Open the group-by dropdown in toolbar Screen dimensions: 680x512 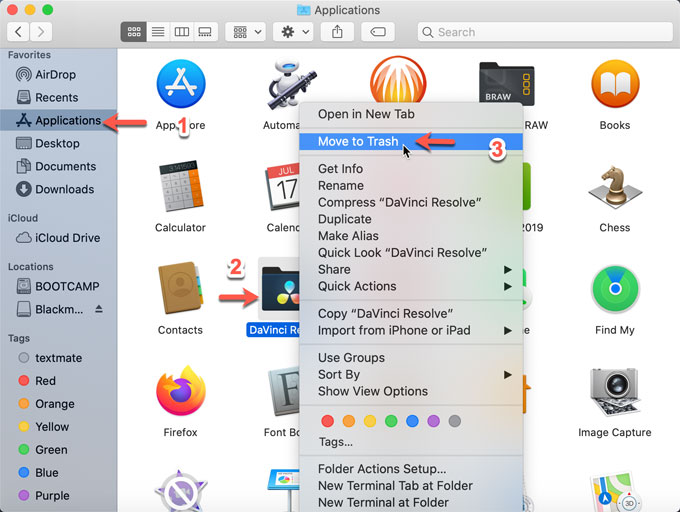pos(246,32)
